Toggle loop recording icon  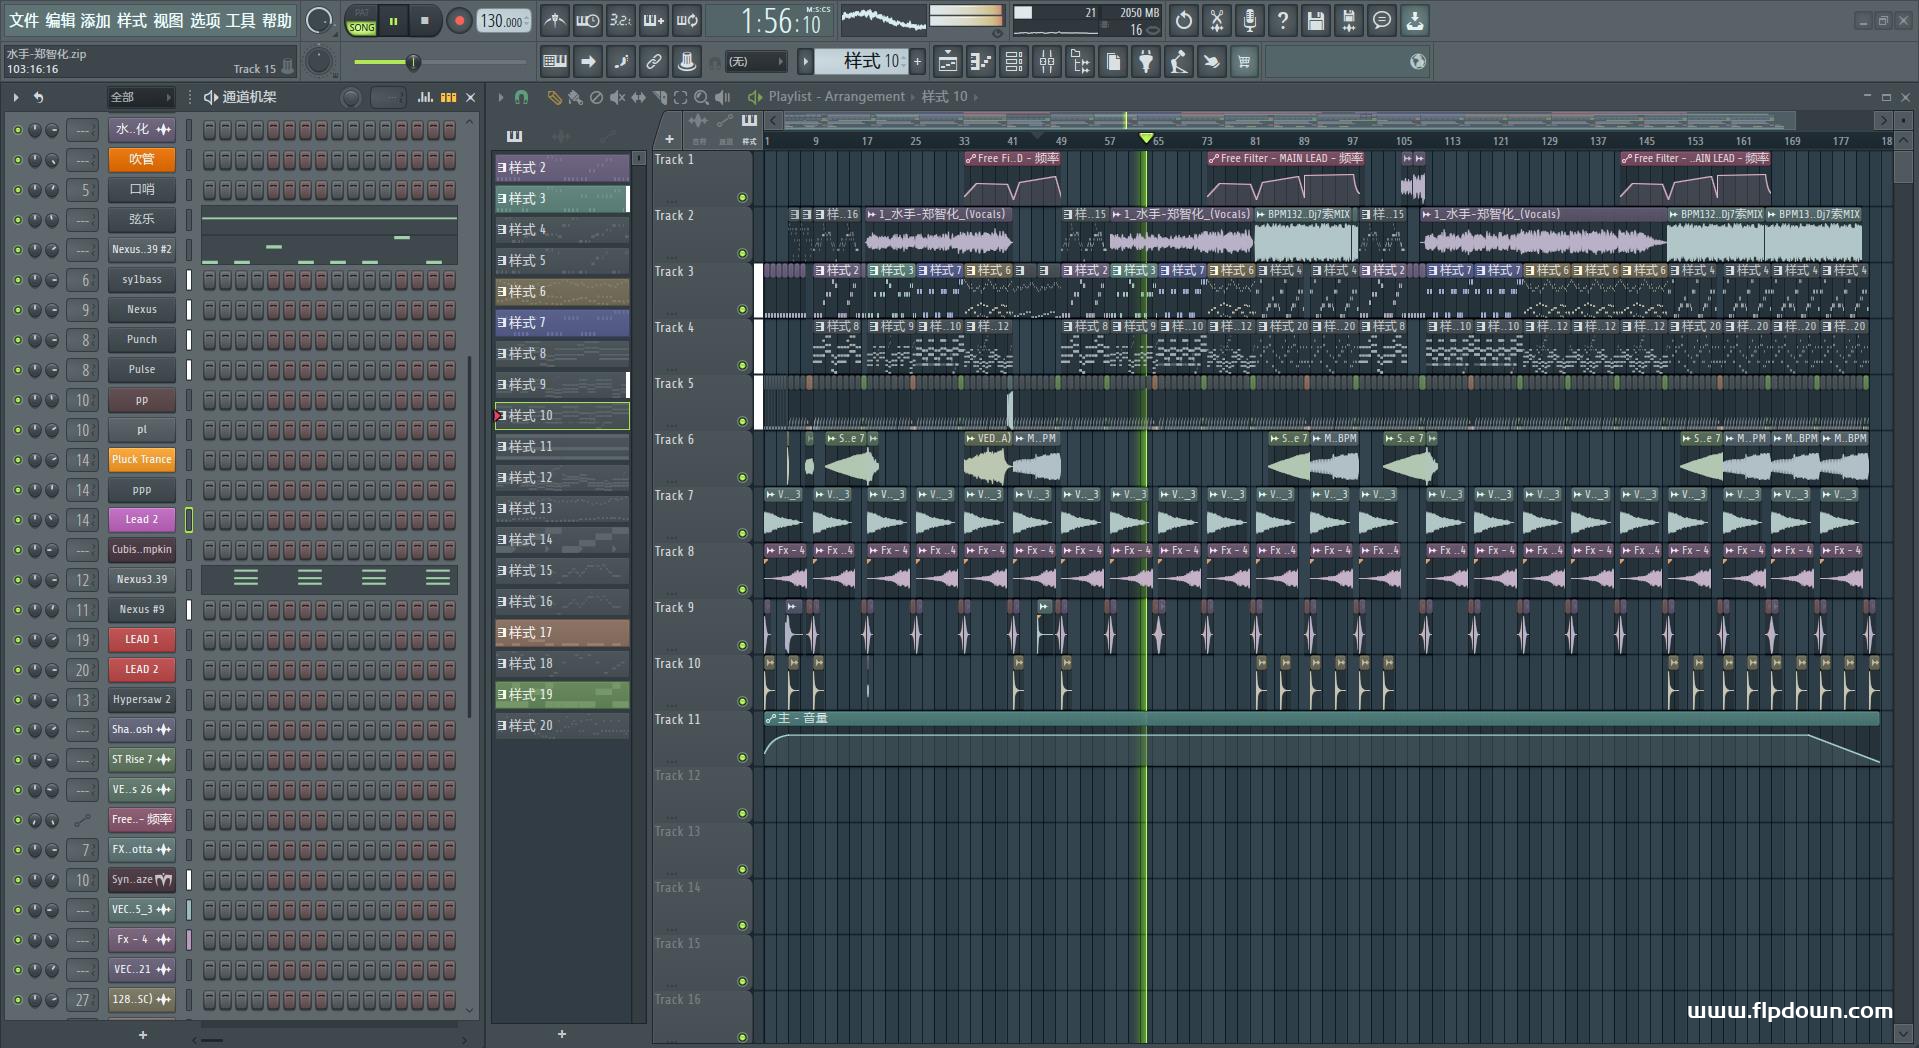pos(687,20)
